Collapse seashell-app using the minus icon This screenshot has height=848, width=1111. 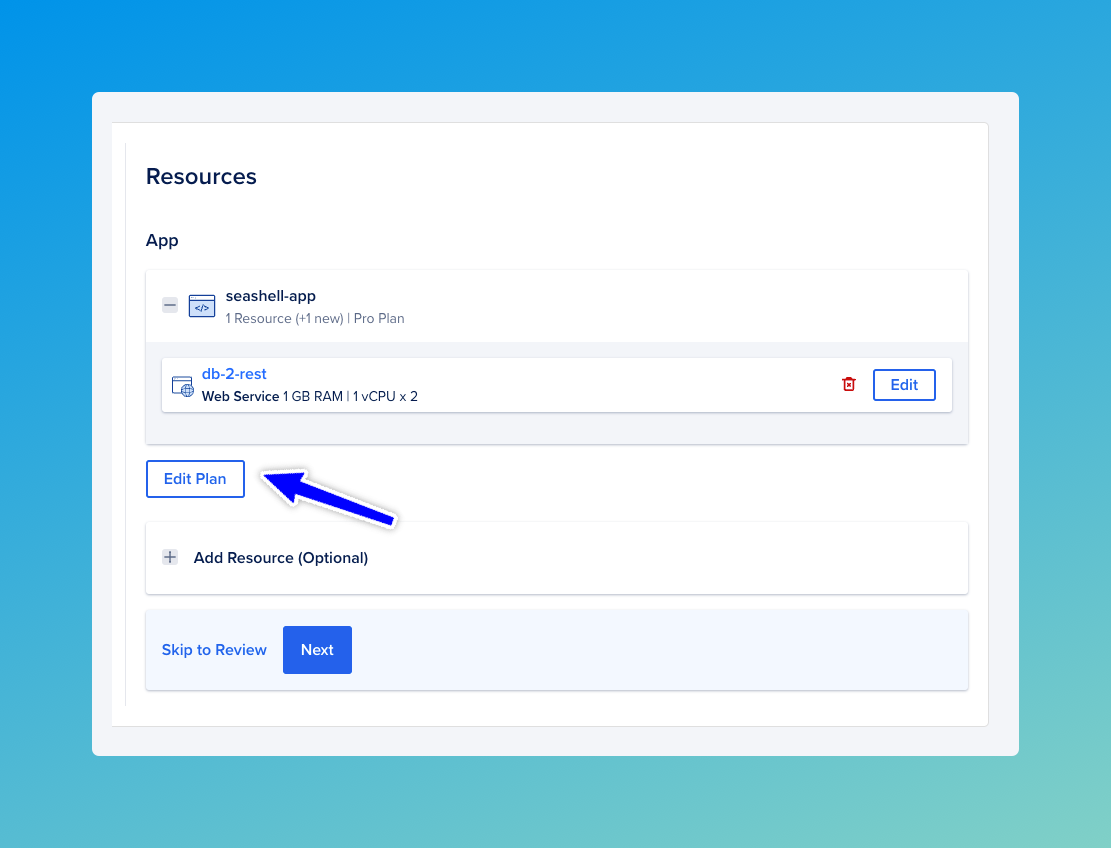170,305
